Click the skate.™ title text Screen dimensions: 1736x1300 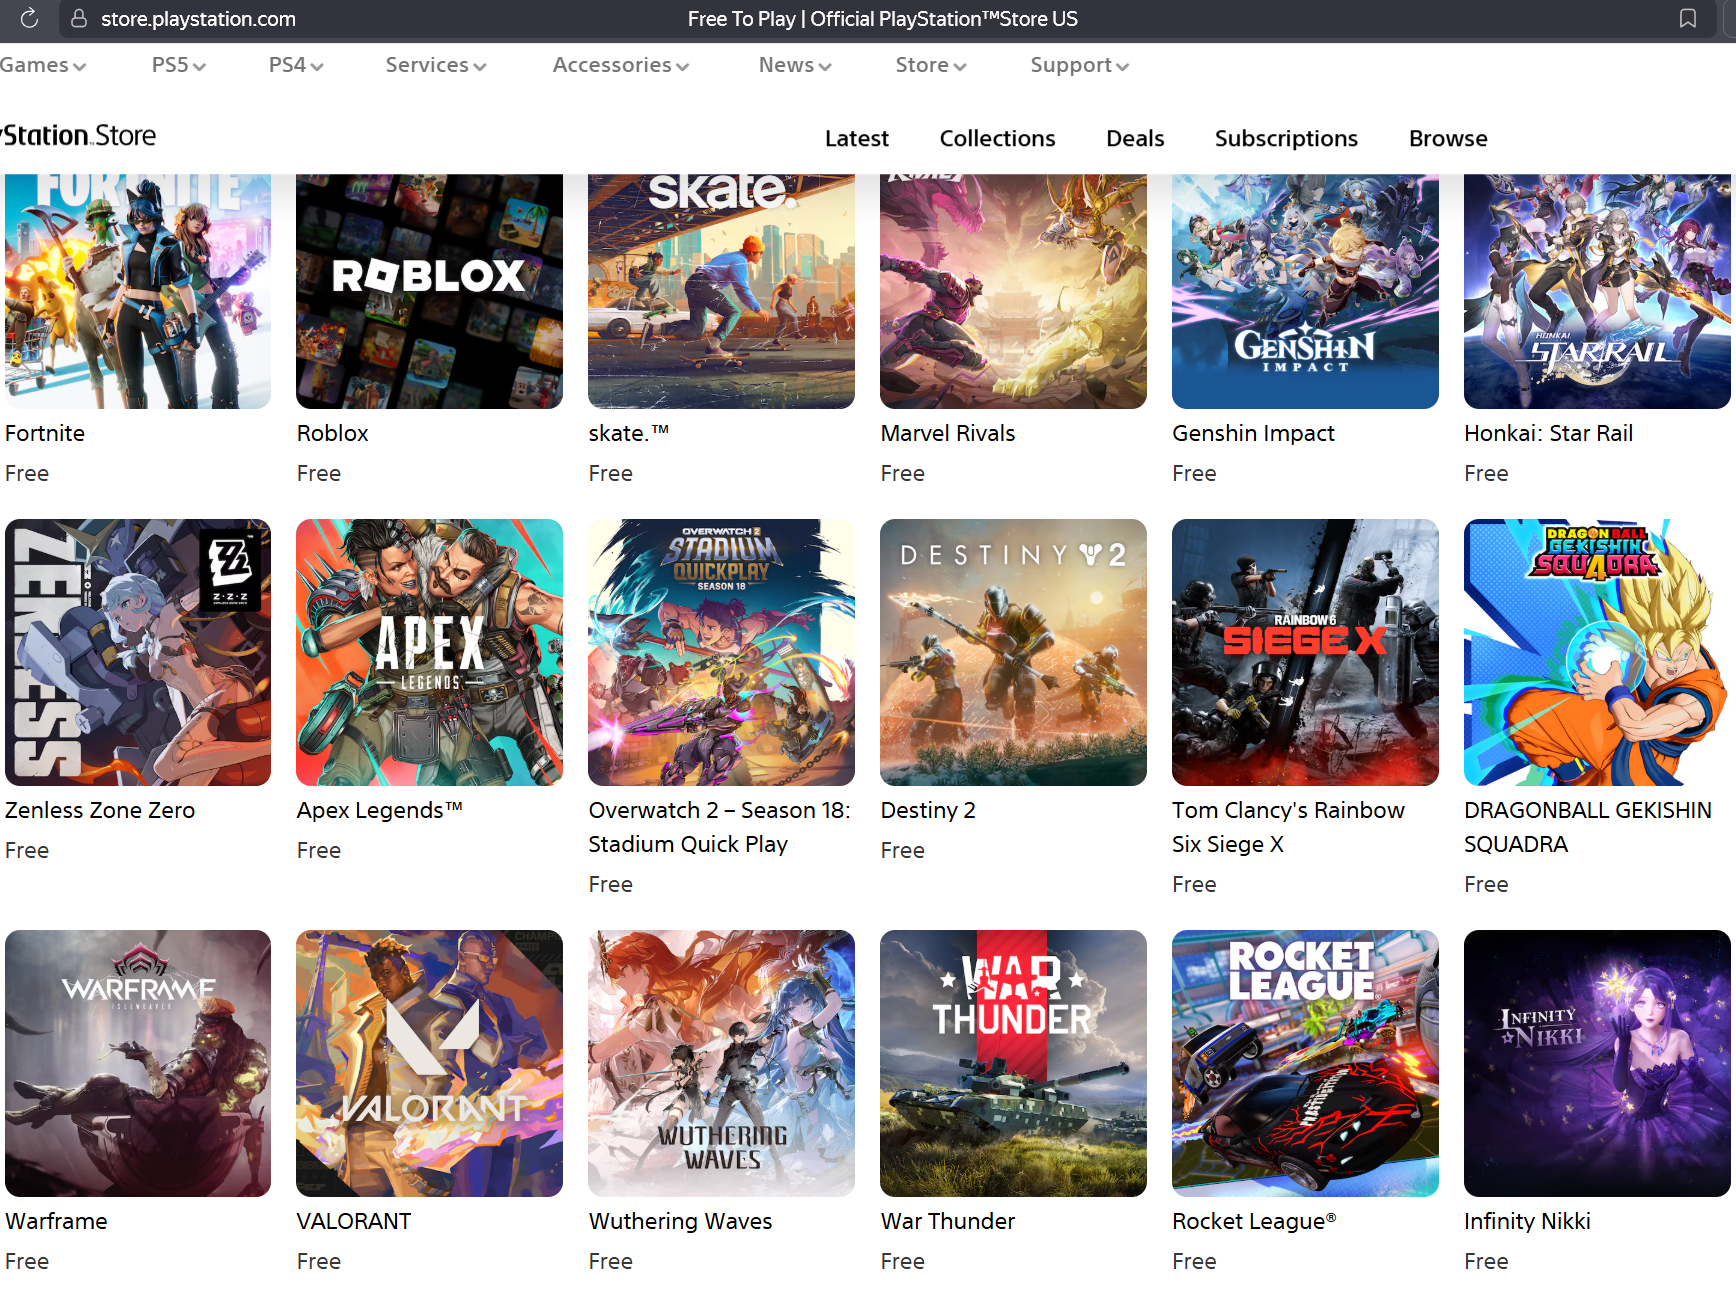629,433
